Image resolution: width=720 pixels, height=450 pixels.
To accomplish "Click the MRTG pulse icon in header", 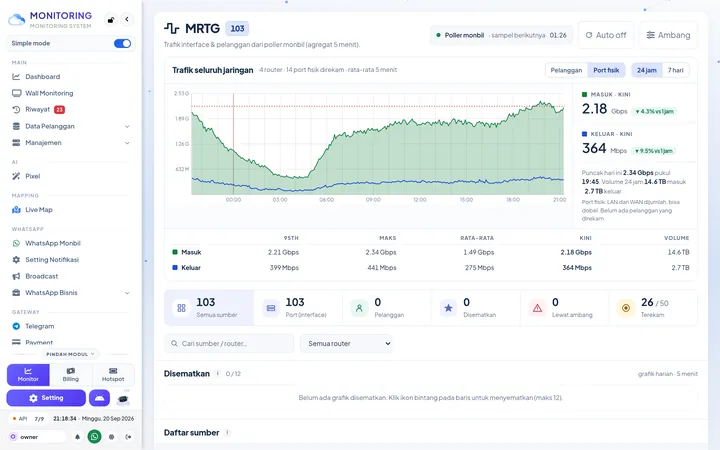I will click(172, 28).
